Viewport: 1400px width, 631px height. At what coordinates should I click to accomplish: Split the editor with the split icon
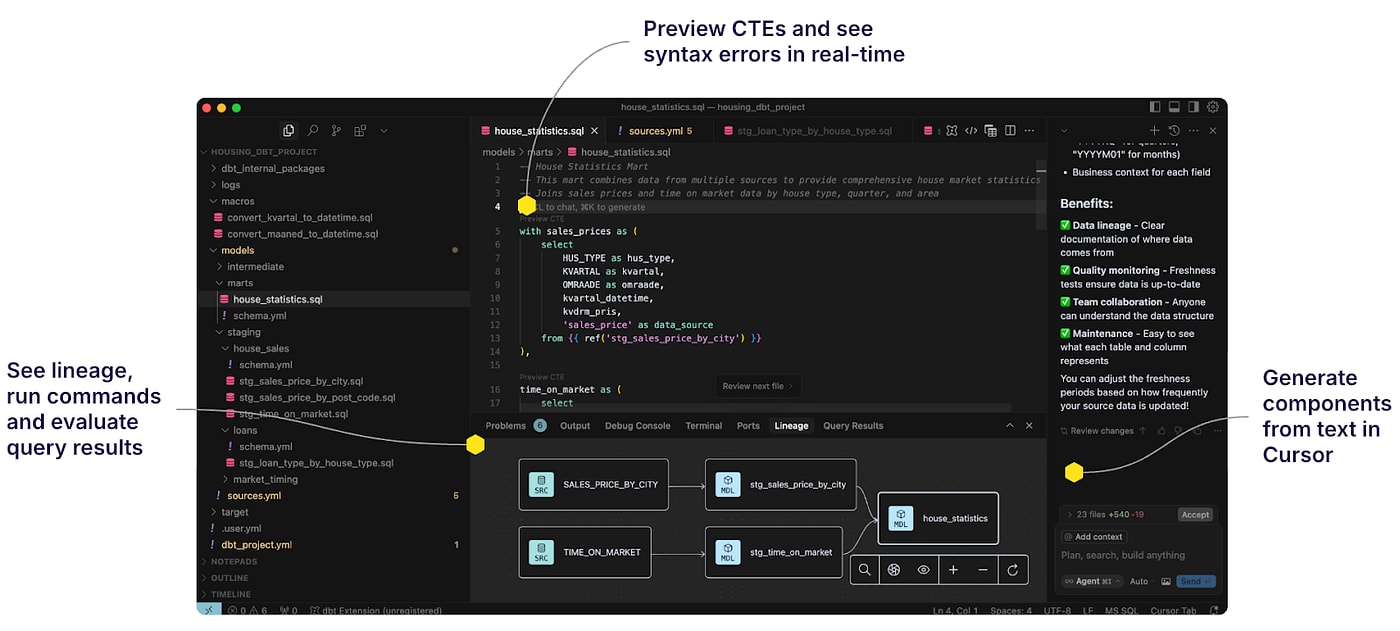pos(1010,131)
